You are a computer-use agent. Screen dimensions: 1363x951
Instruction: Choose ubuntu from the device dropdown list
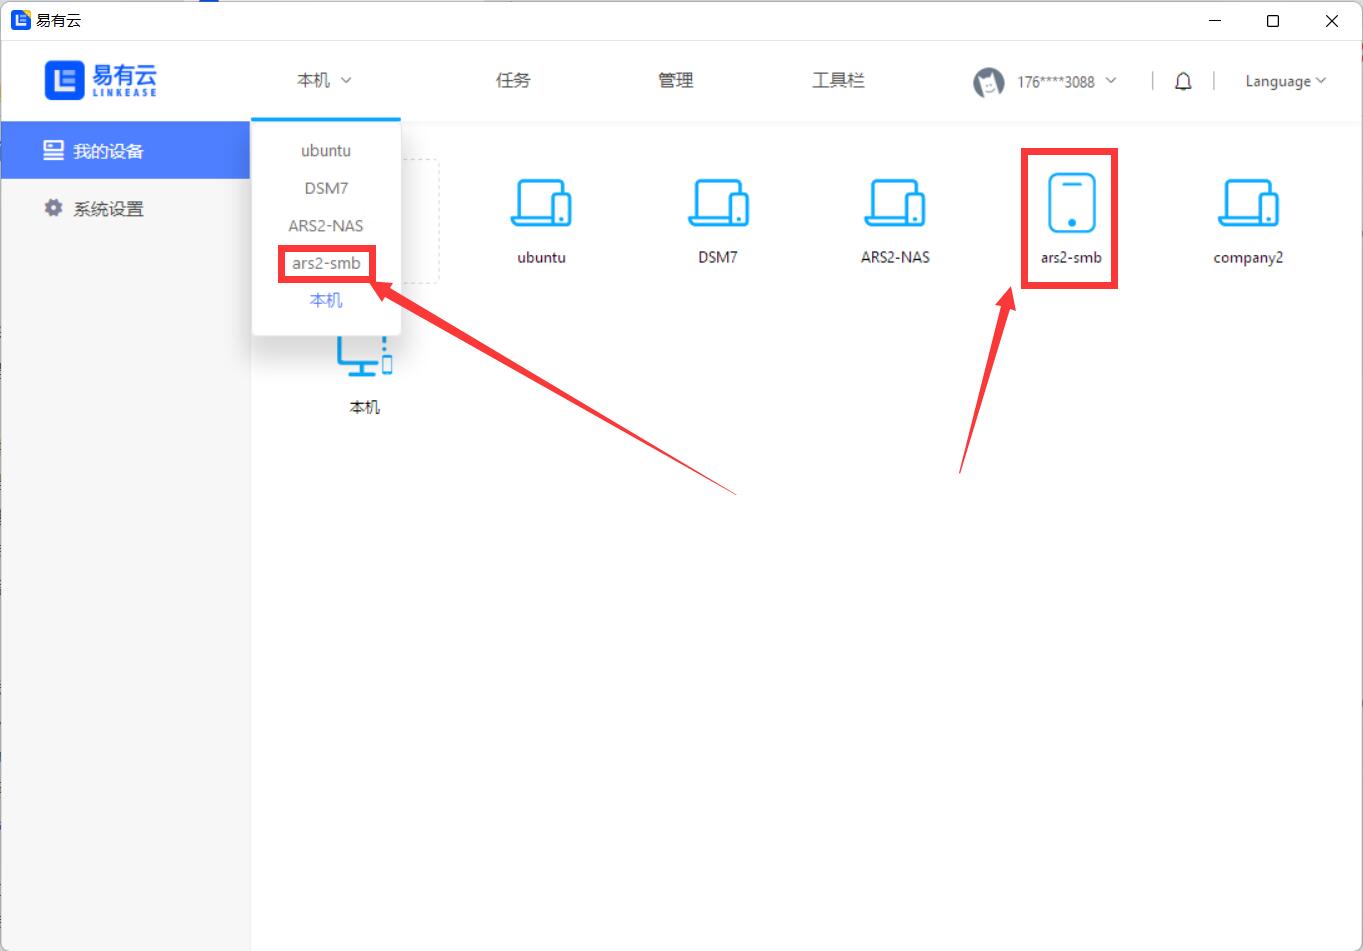pyautogui.click(x=326, y=151)
